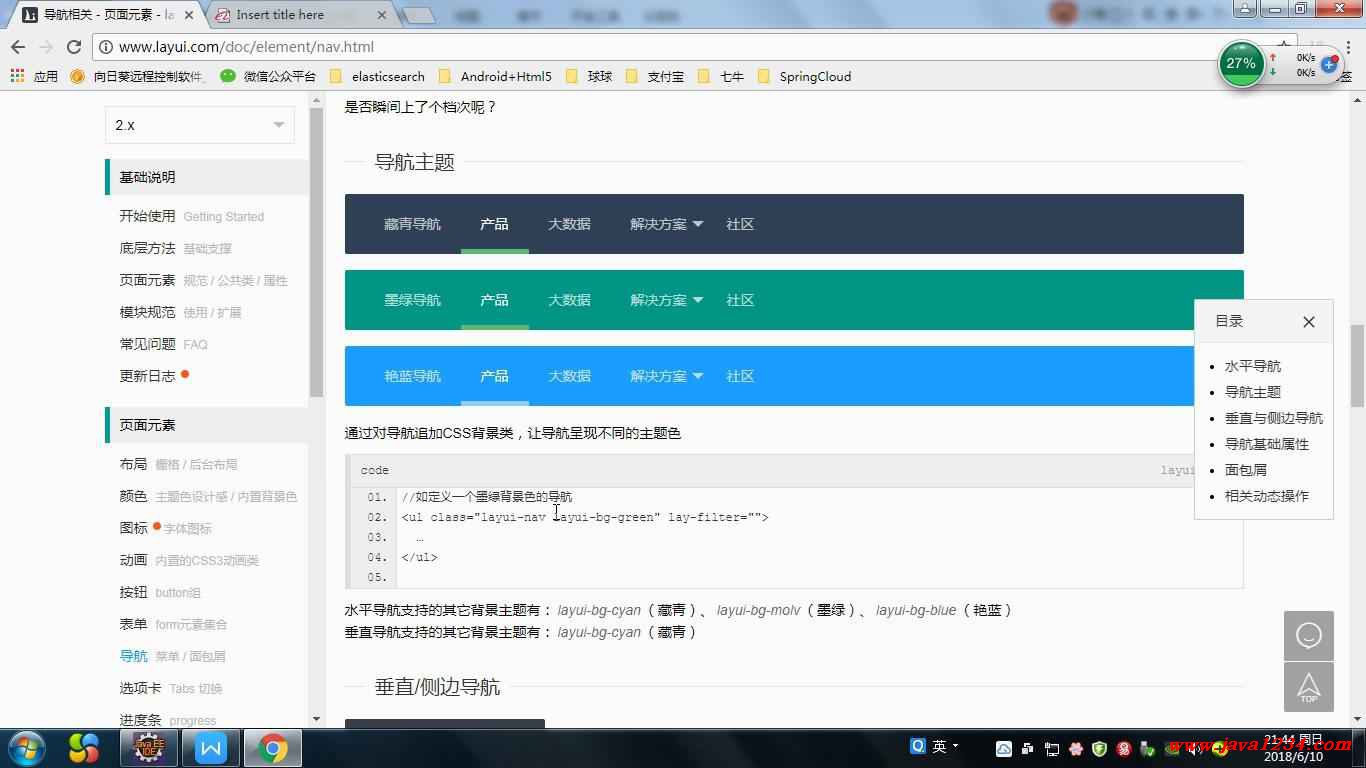
Task: Open 底层方法 基础支撑 page
Action: [175, 248]
